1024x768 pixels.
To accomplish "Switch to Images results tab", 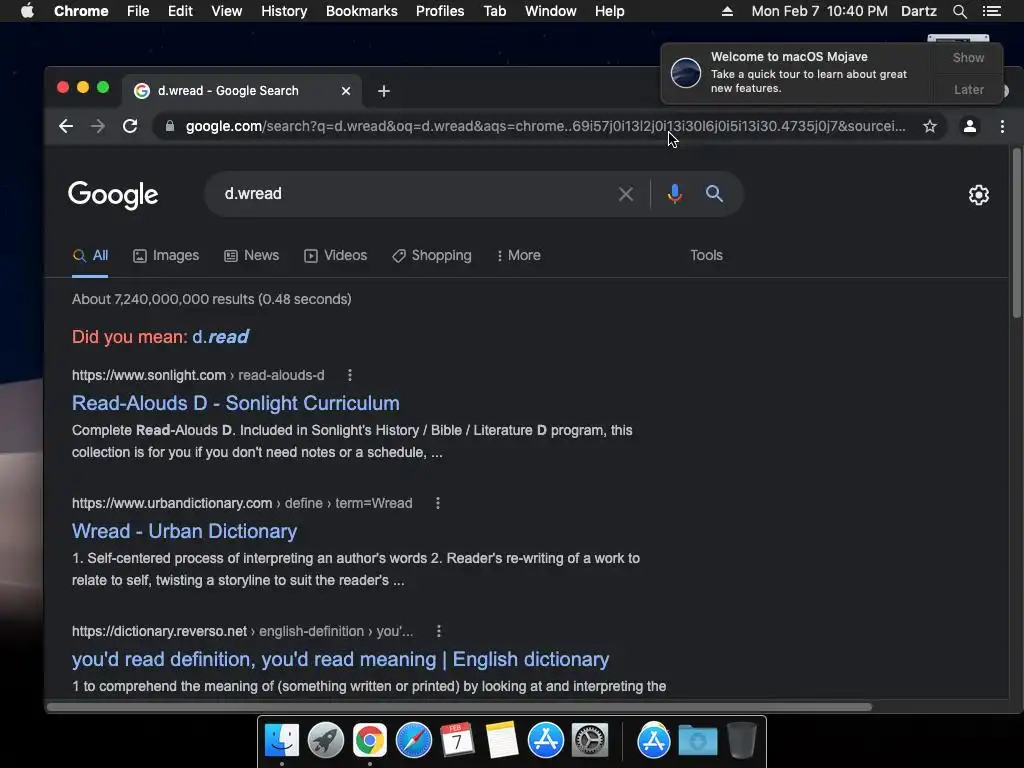I will click(x=166, y=255).
